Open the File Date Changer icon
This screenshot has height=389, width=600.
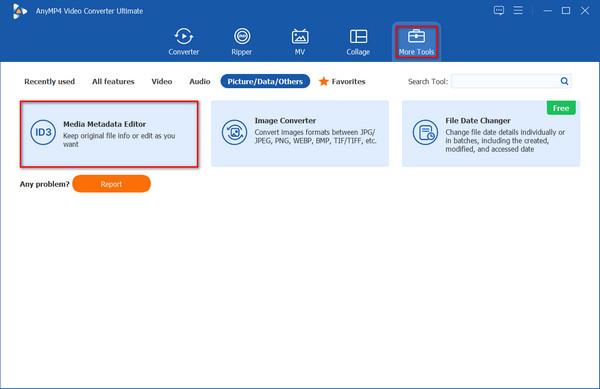click(425, 132)
